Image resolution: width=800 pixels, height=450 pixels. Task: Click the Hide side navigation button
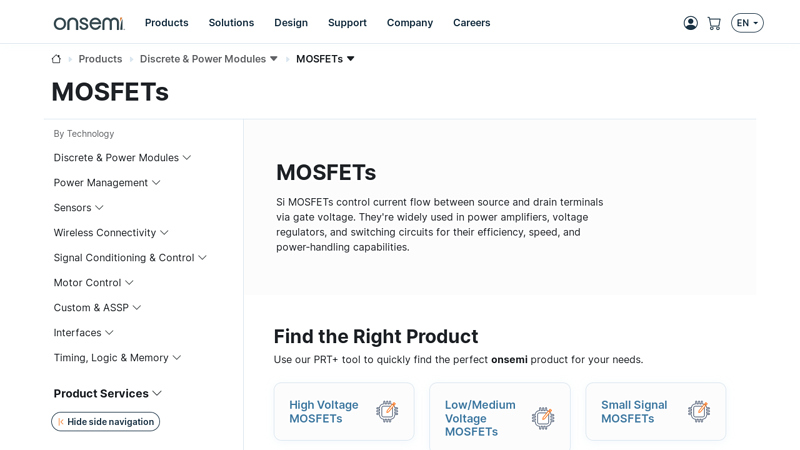tap(106, 421)
